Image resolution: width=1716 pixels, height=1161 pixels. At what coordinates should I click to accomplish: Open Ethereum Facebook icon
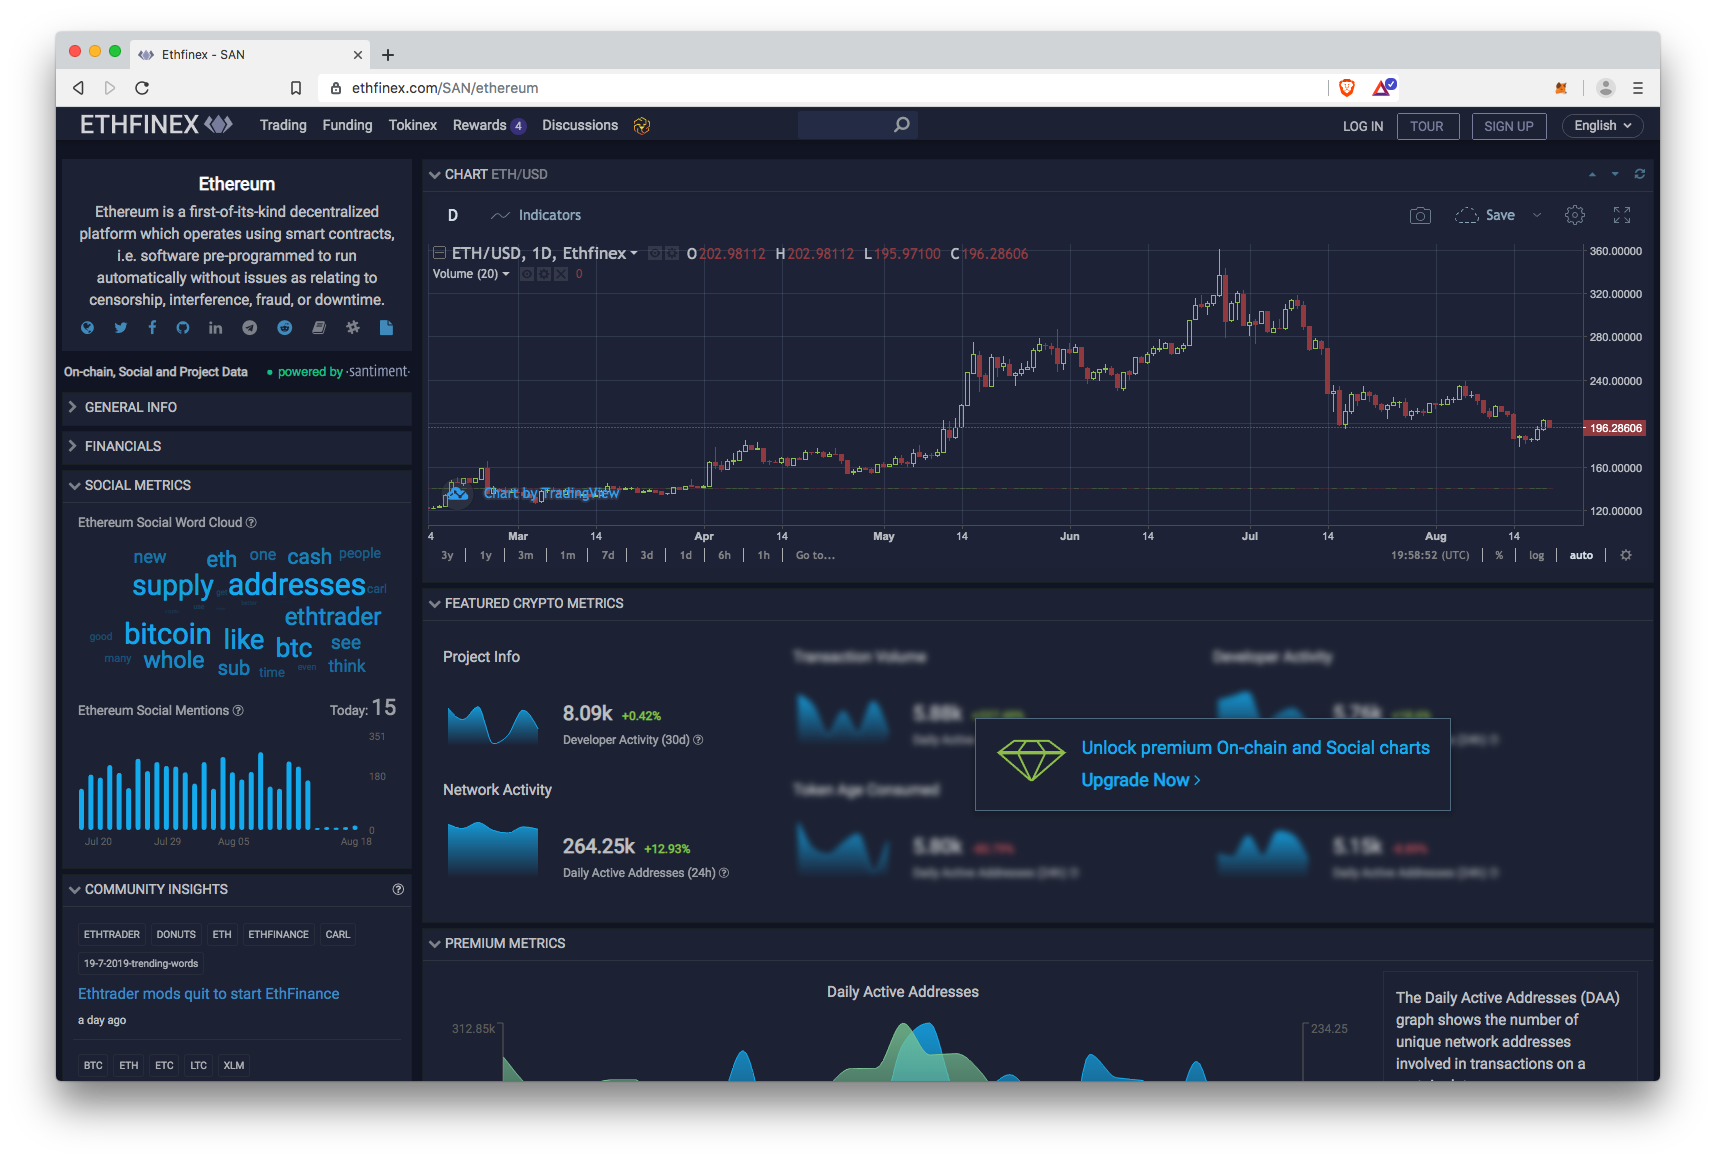point(152,328)
